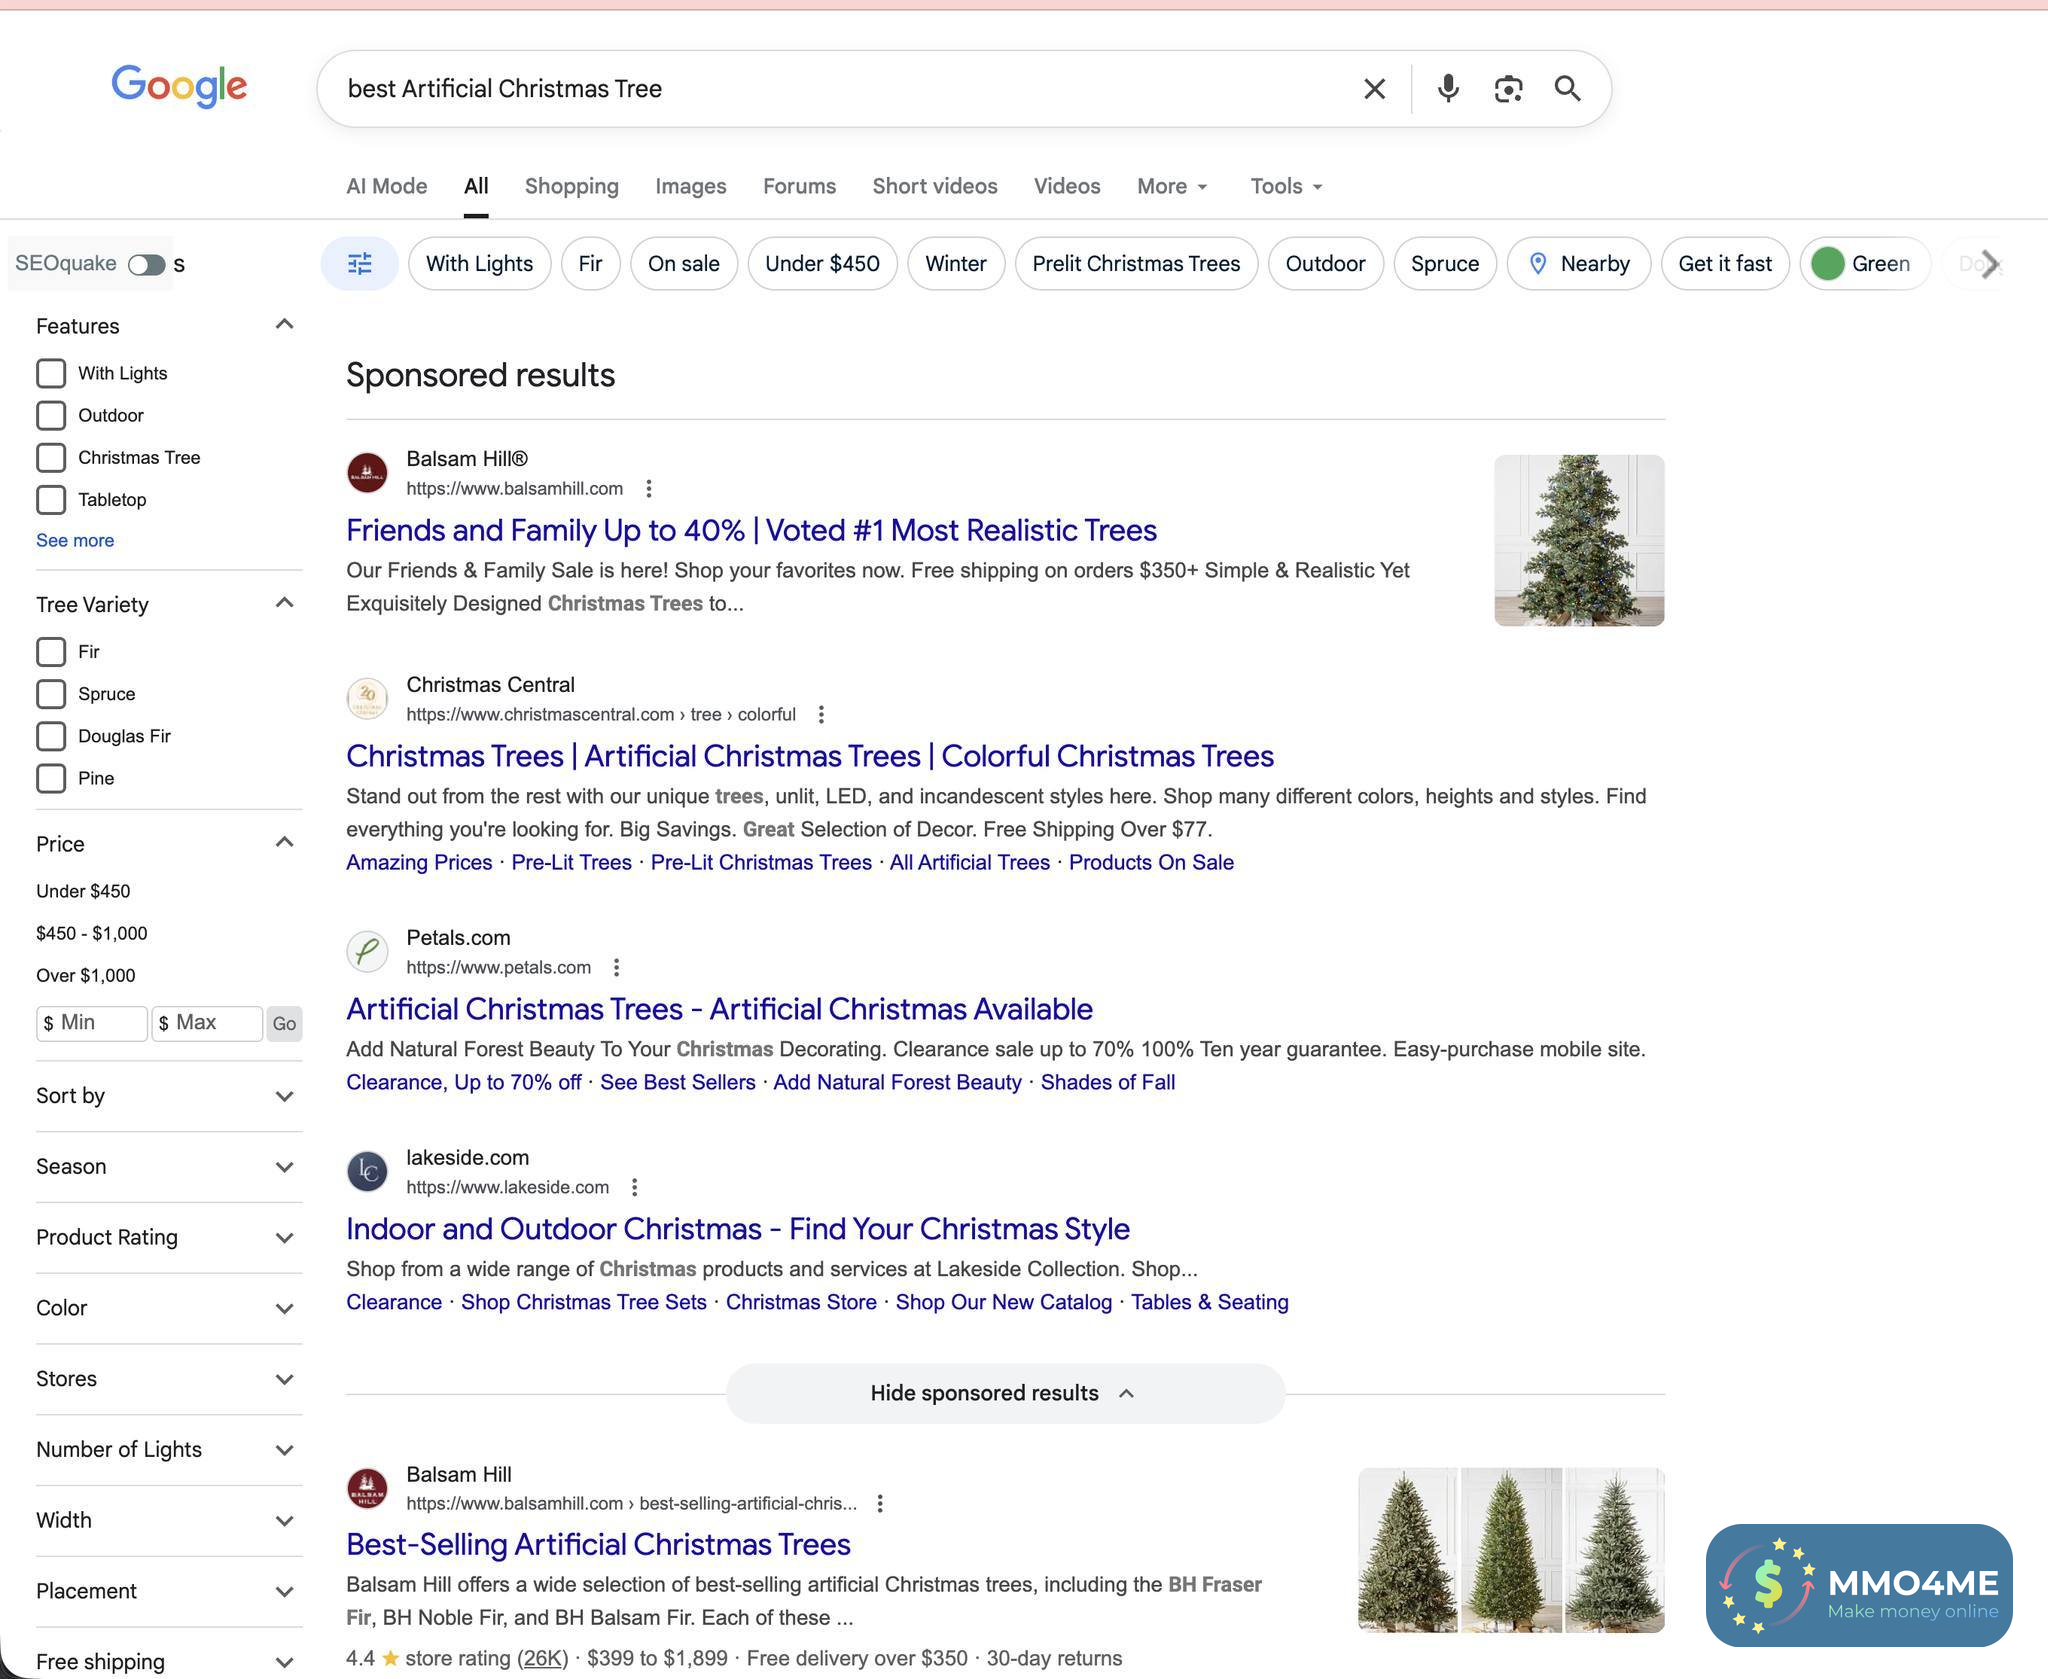Start voice search with microphone icon
The image size is (2048, 1679).
[1447, 89]
